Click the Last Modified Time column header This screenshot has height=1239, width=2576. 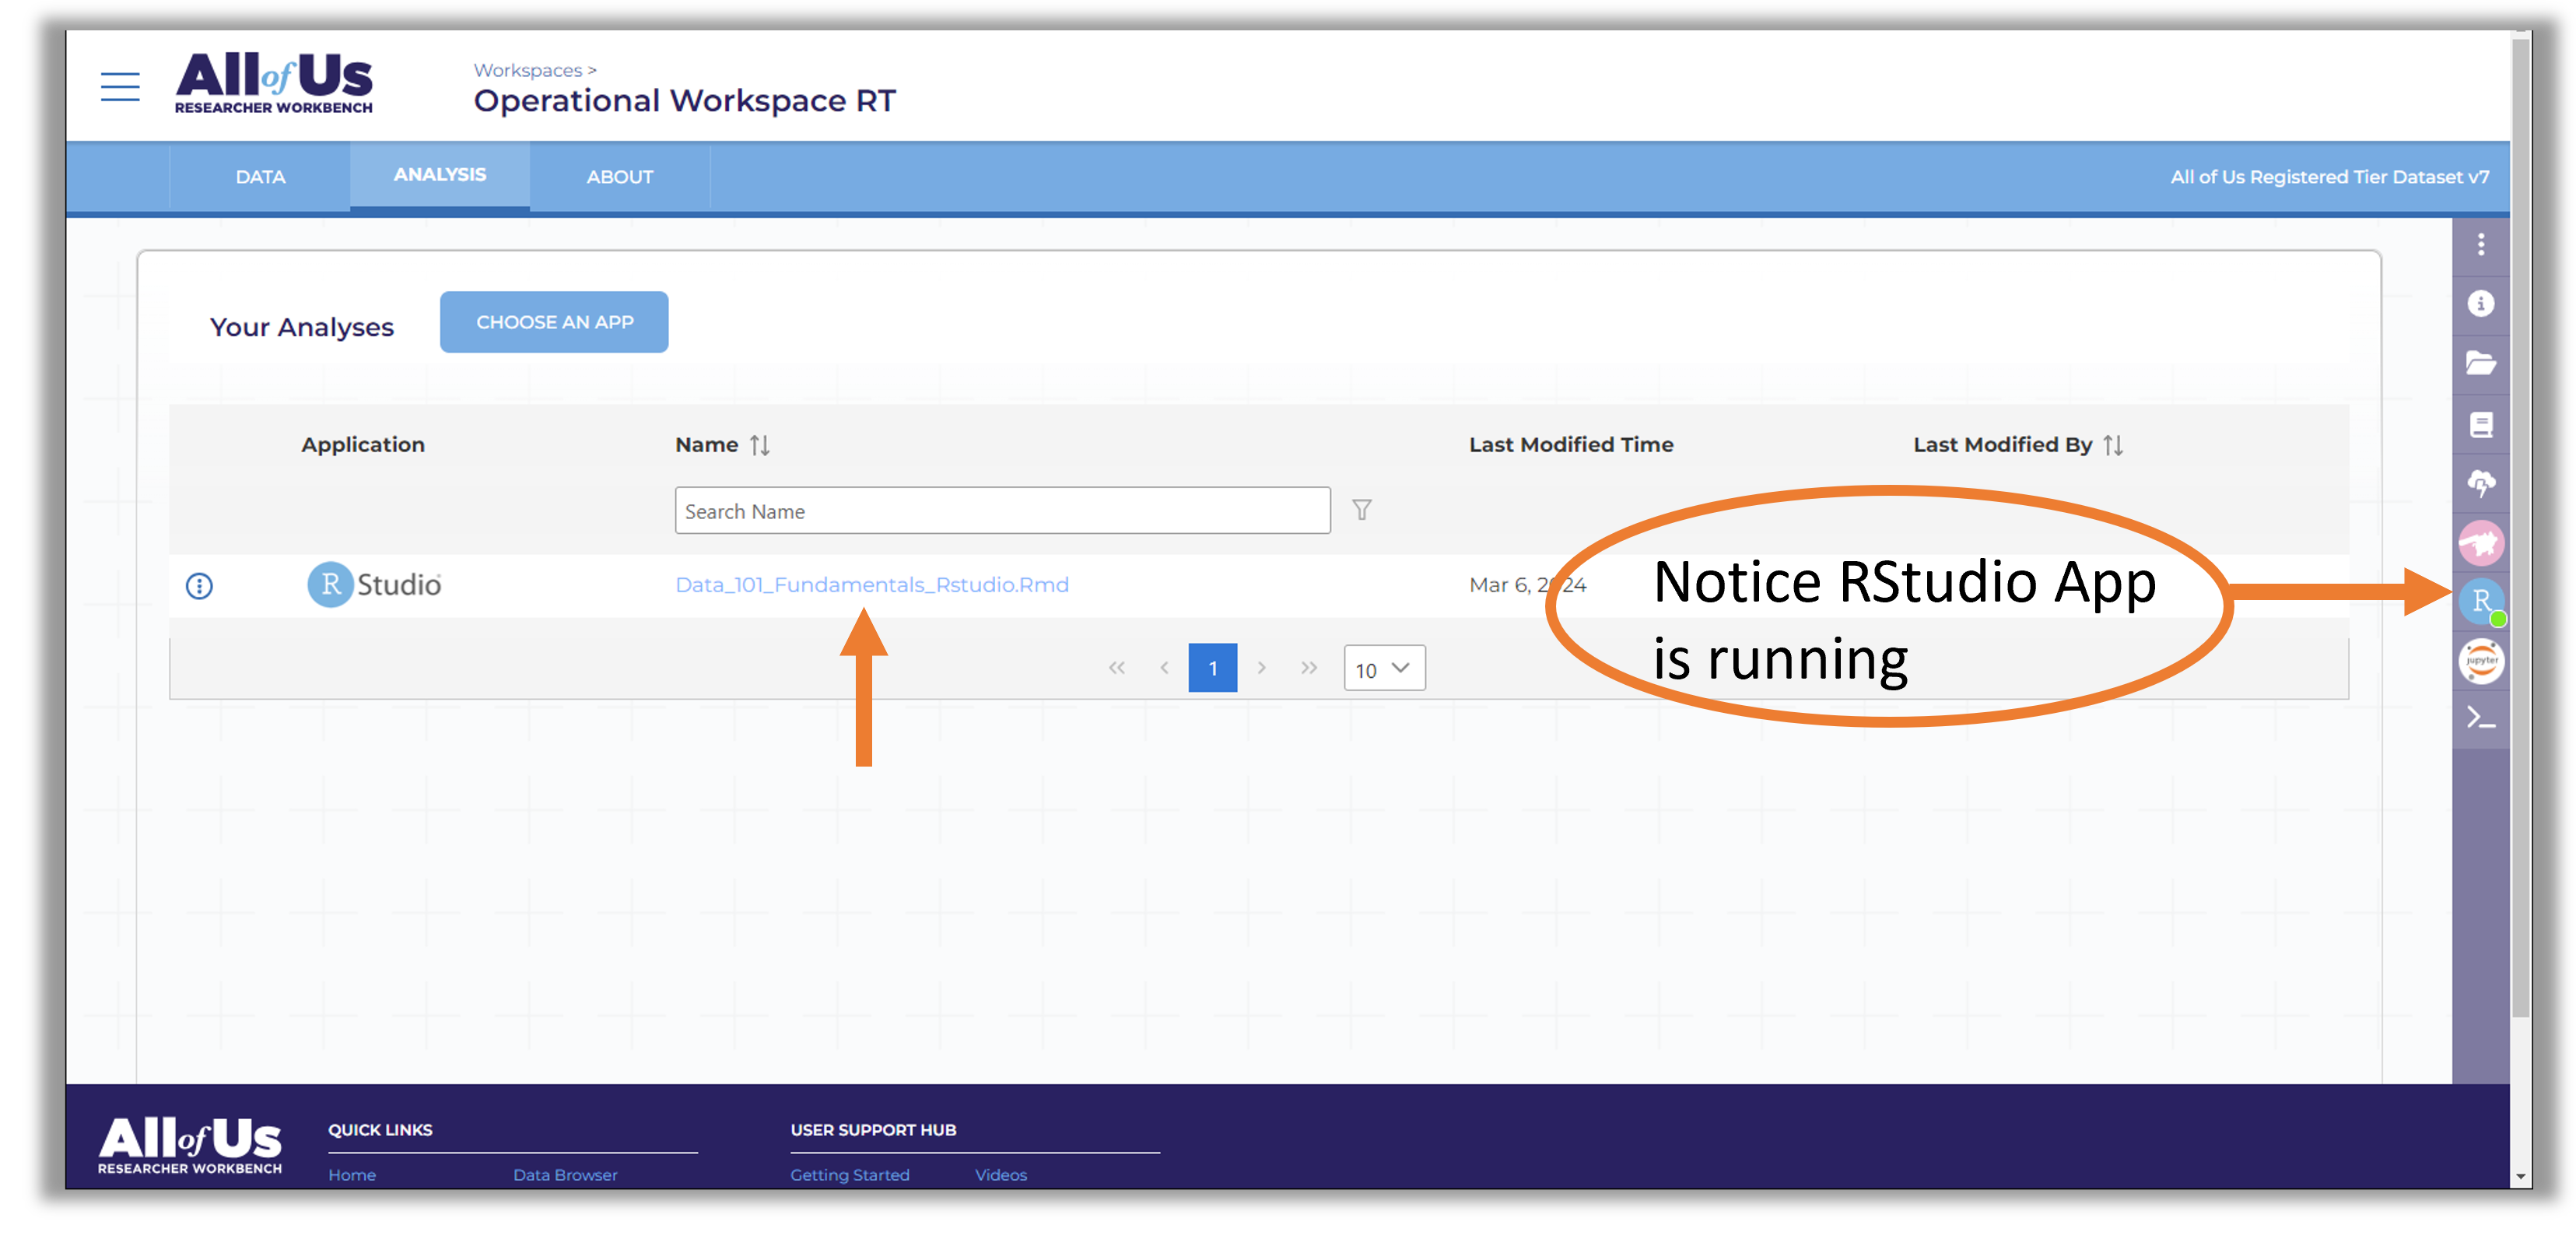coord(1570,445)
